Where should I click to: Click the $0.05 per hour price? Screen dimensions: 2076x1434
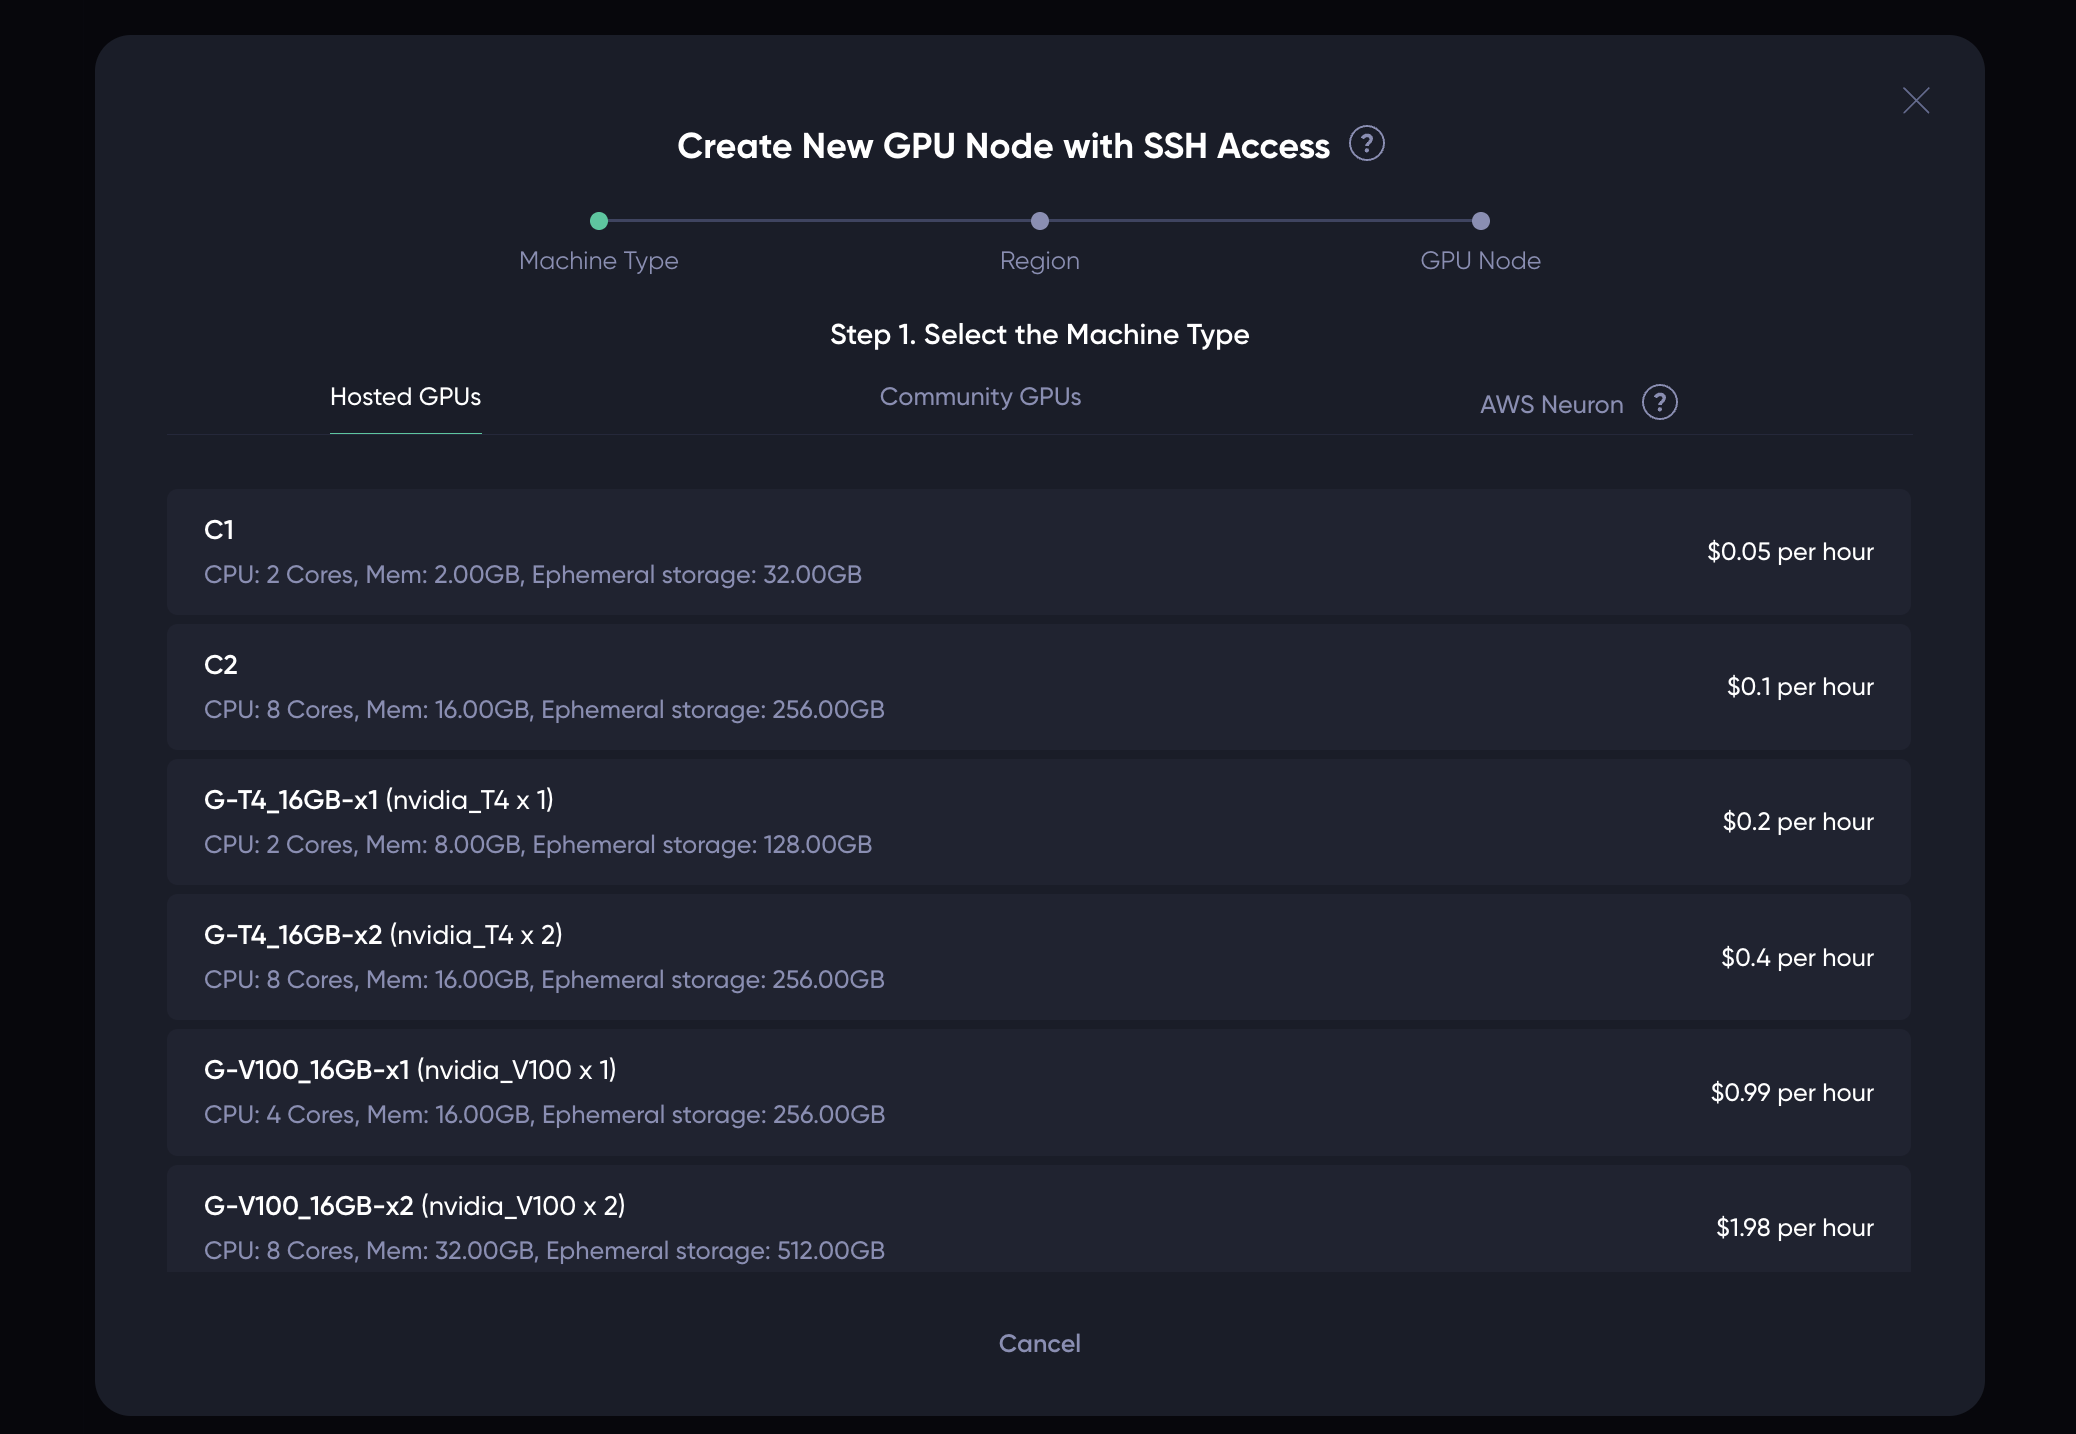pos(1789,552)
